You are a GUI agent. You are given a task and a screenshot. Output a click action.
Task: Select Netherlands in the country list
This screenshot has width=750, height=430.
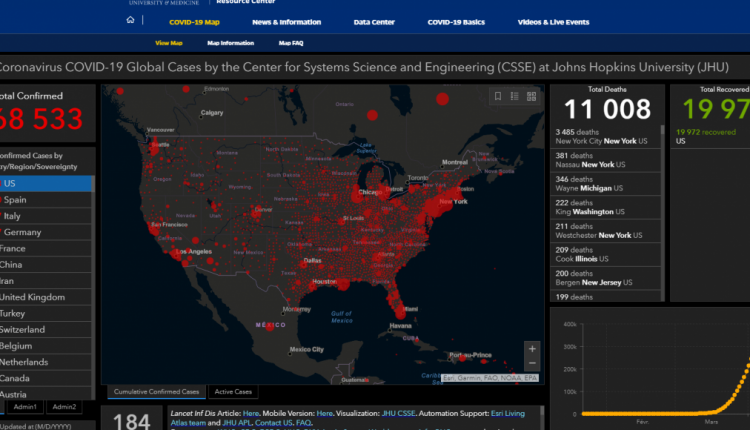[45, 363]
